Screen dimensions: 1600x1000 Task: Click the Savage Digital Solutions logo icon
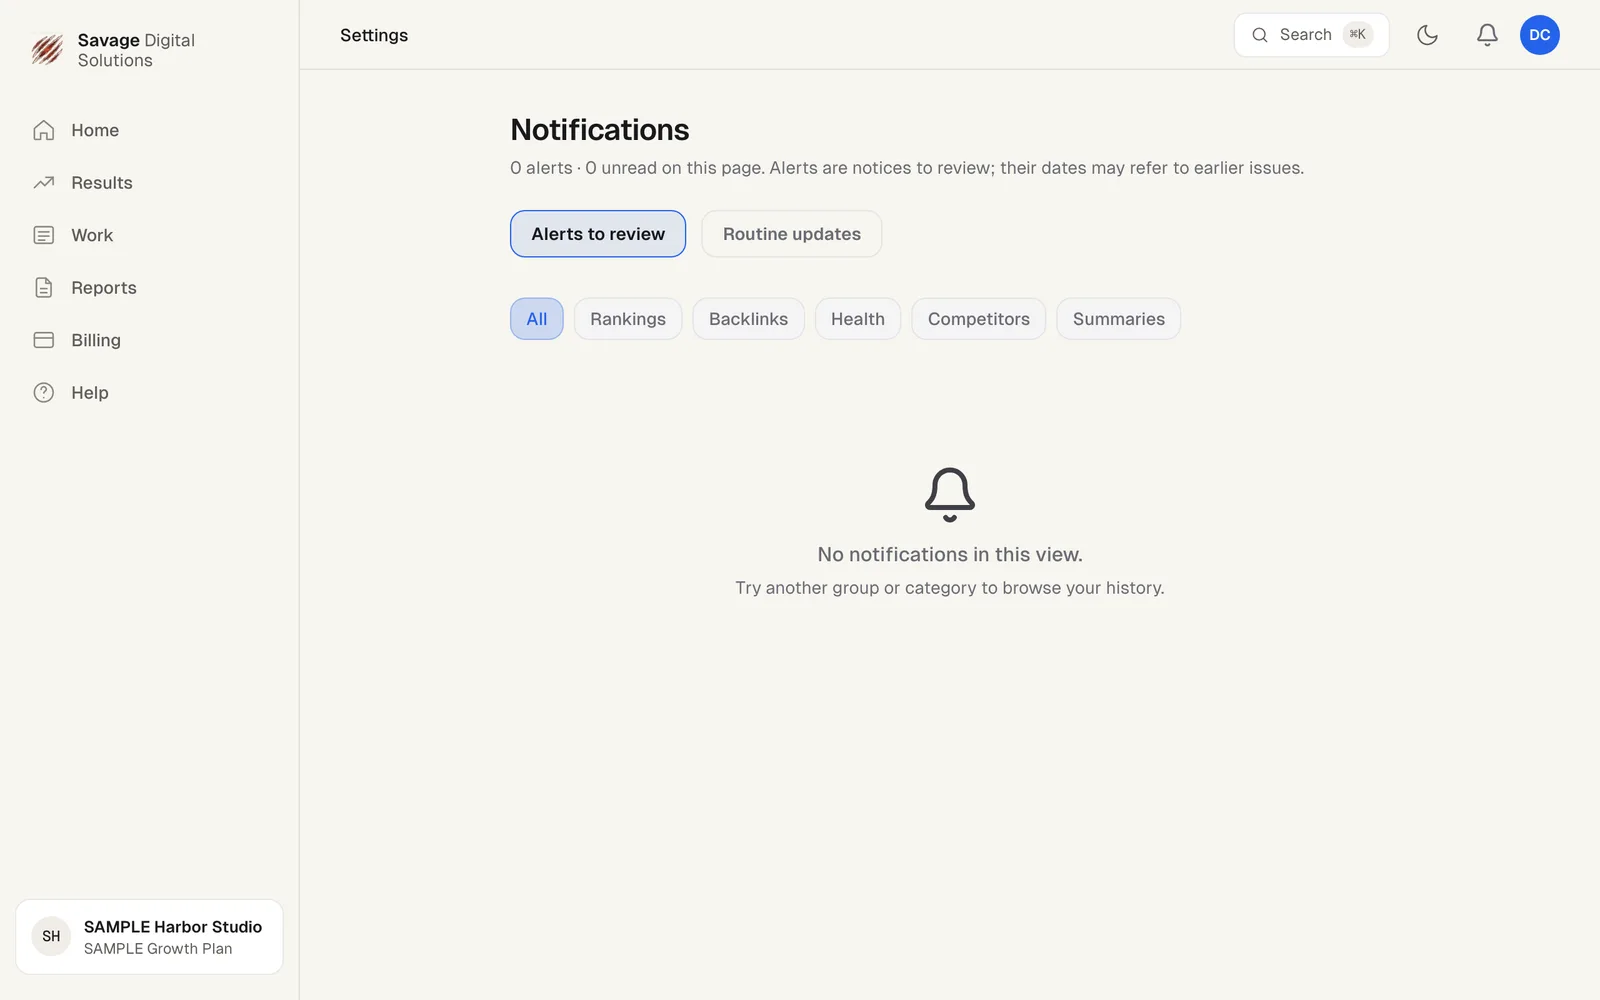(47, 49)
